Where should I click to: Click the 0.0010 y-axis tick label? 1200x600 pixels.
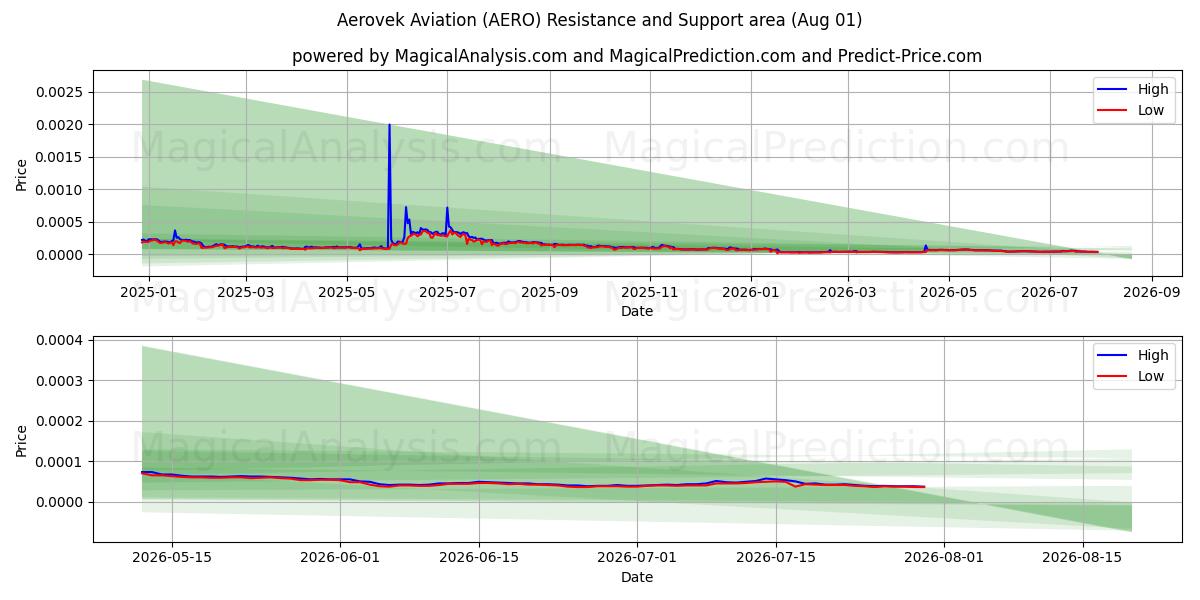point(58,190)
